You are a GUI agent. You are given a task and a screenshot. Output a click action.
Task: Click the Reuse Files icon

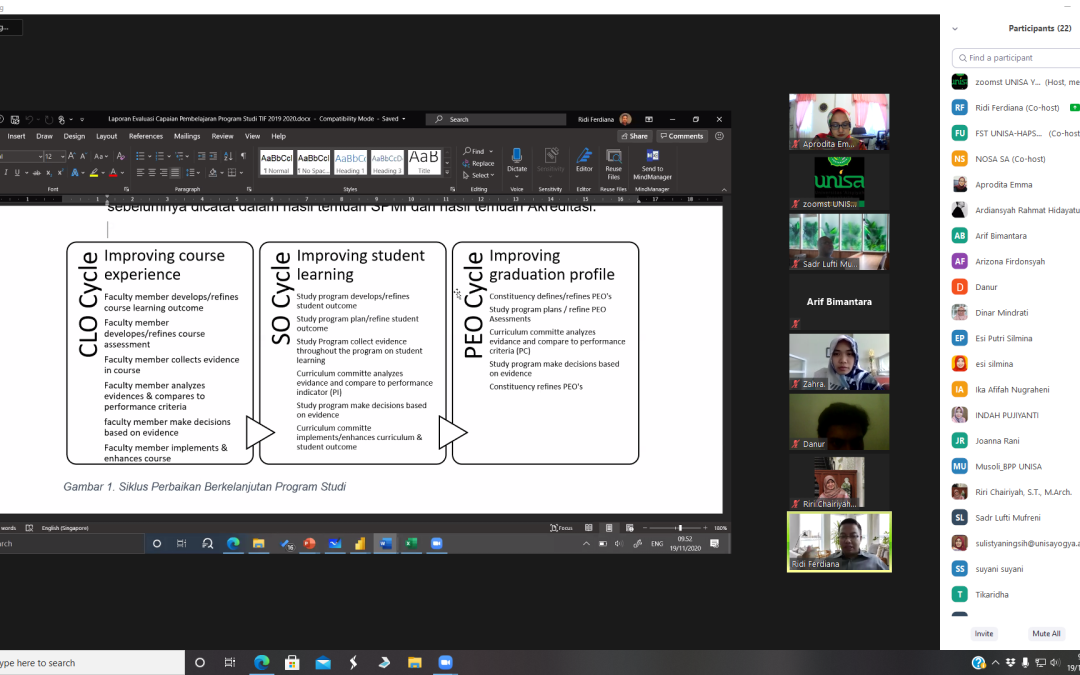pos(613,158)
